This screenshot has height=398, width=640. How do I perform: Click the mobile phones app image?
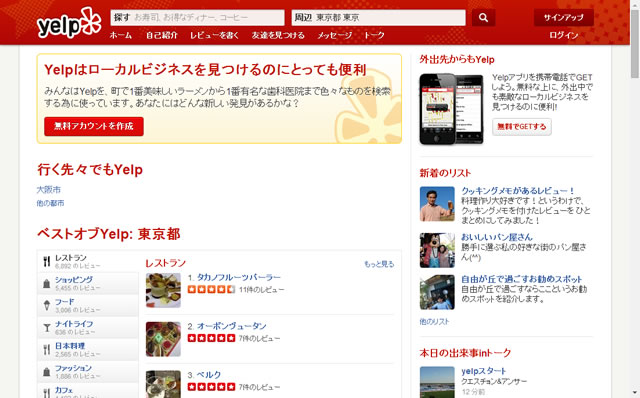point(451,109)
